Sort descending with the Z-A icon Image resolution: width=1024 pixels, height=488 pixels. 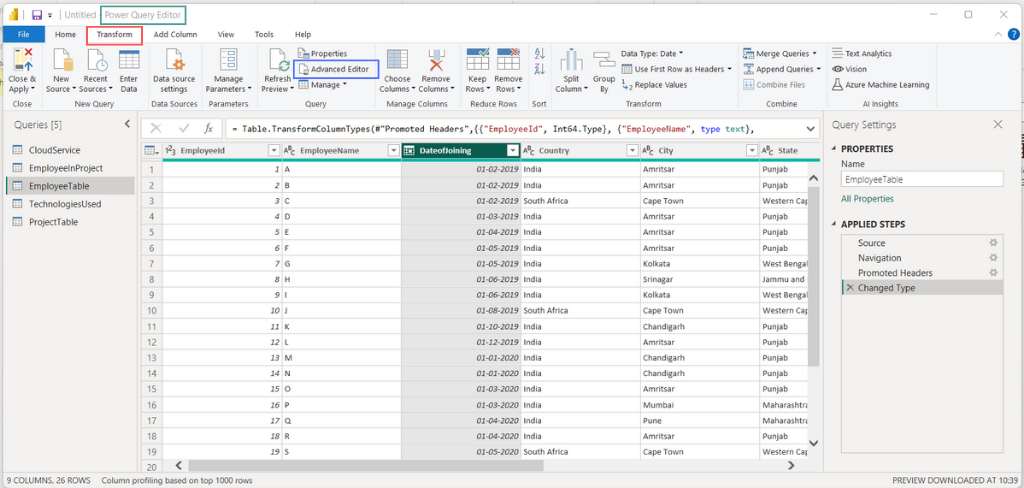(539, 69)
